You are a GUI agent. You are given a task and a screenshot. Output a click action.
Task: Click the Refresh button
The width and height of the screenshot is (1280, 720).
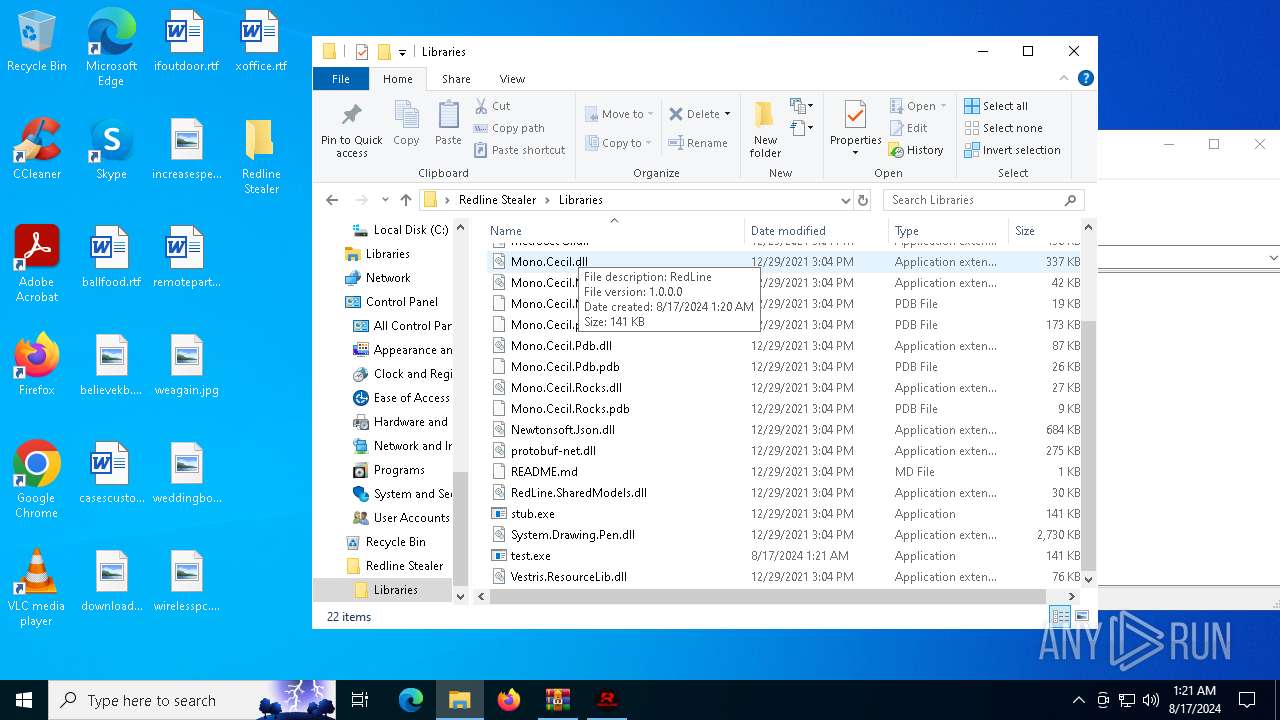pos(863,200)
